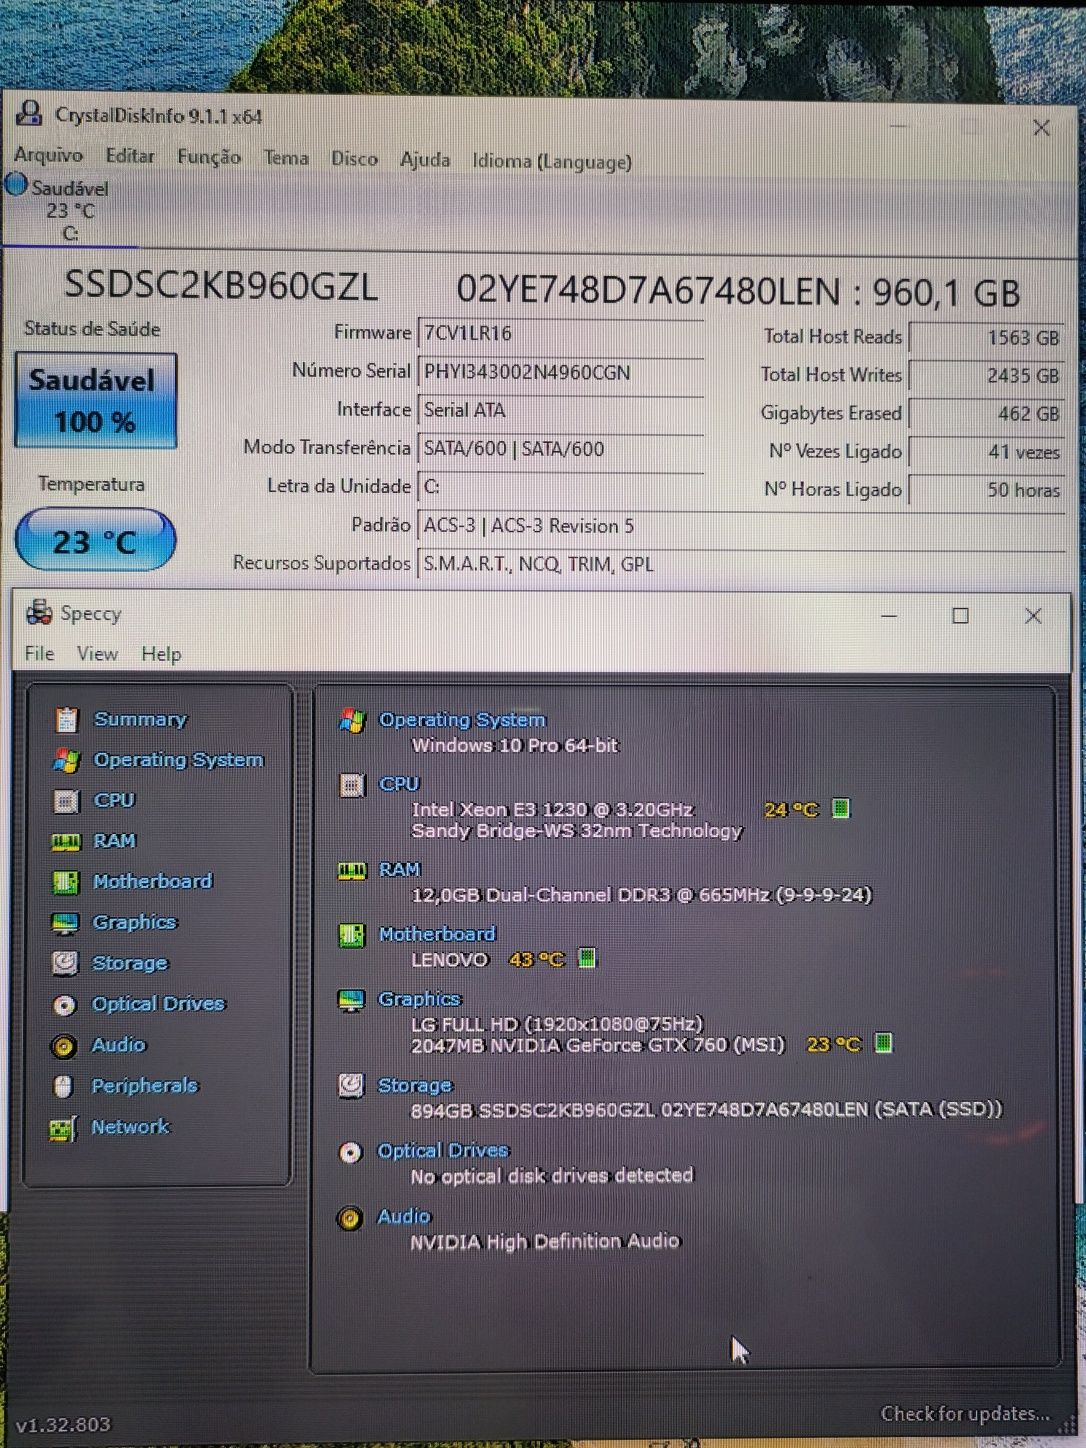Click the Peripherals mouse icon in sidebar
The height and width of the screenshot is (1448, 1086).
(63, 1087)
